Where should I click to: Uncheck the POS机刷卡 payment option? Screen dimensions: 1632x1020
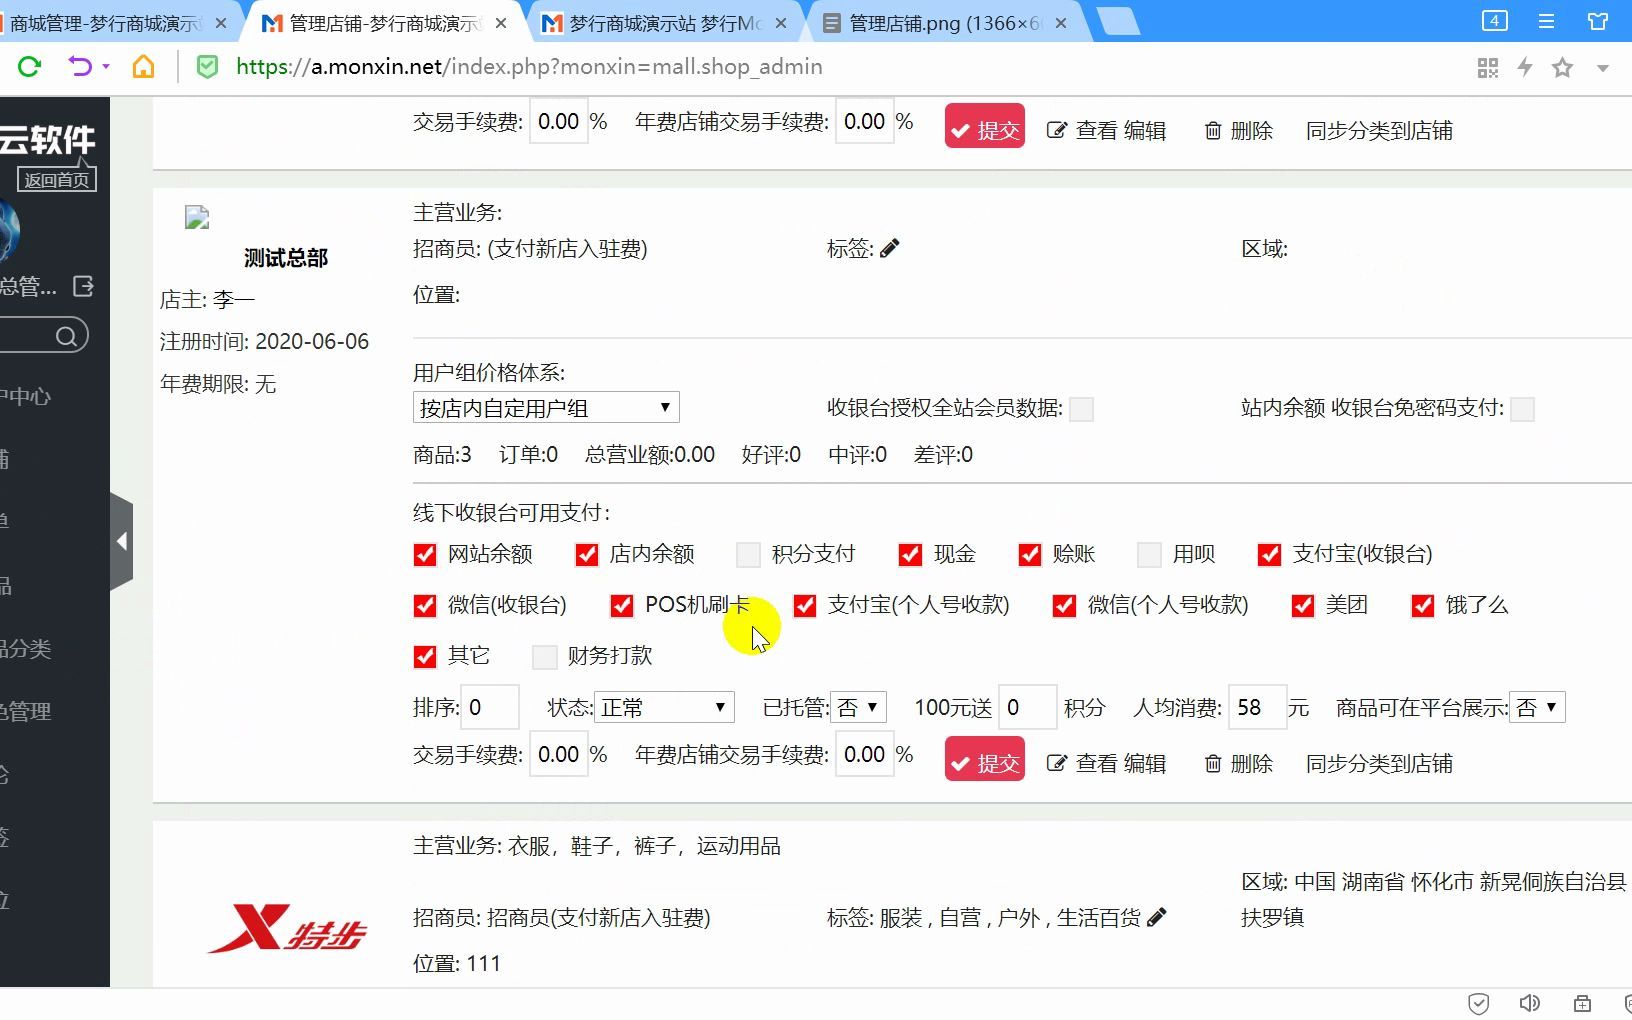click(x=622, y=605)
